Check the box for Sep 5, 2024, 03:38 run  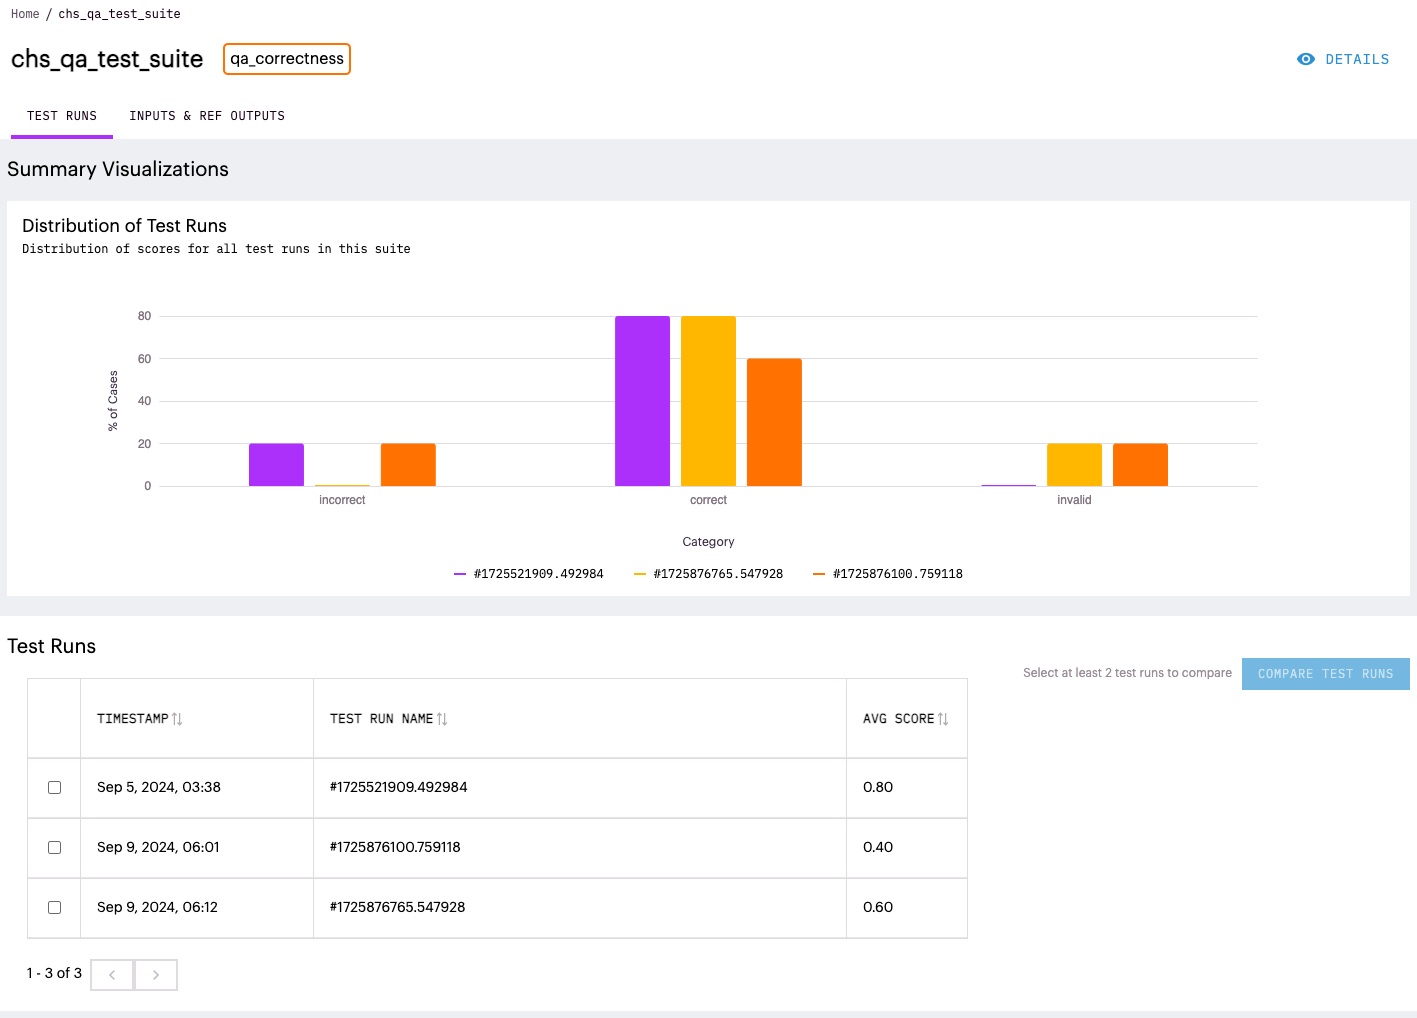pyautogui.click(x=55, y=787)
